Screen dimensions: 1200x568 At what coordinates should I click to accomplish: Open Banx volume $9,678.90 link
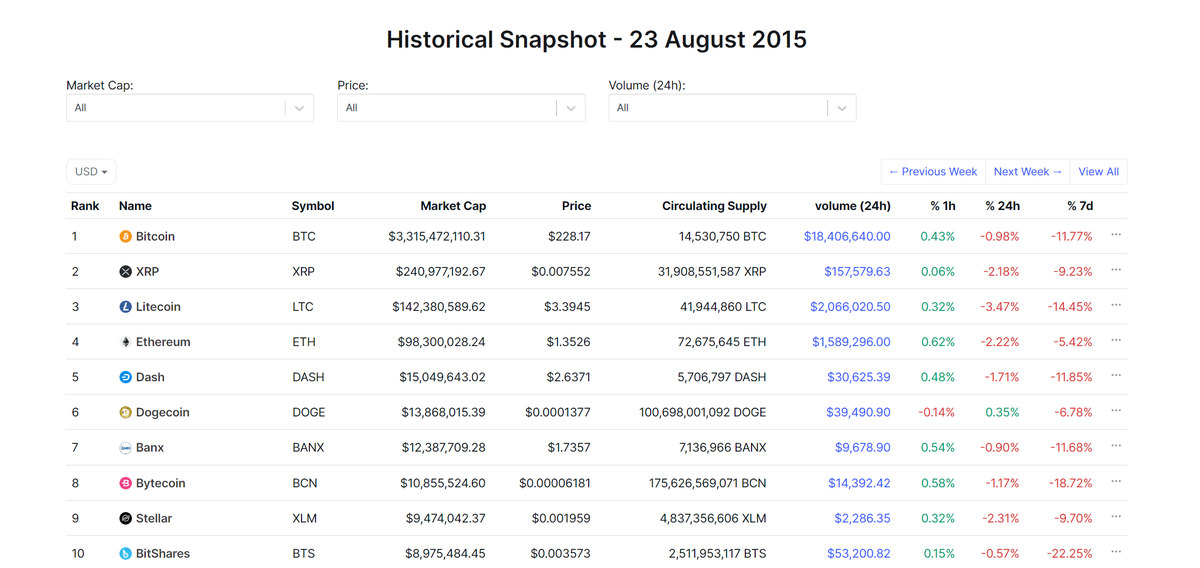(x=863, y=448)
